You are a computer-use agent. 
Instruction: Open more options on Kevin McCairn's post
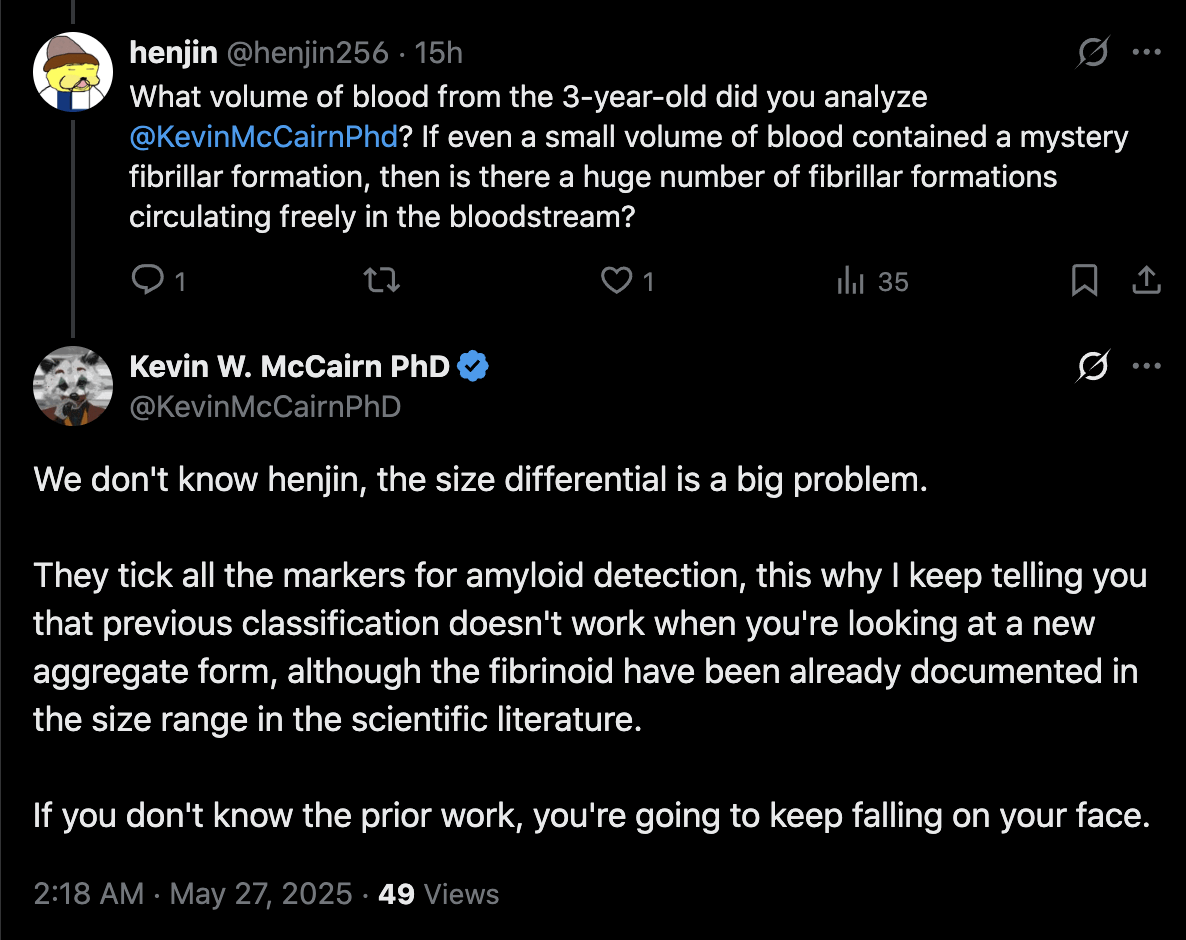click(x=1146, y=368)
